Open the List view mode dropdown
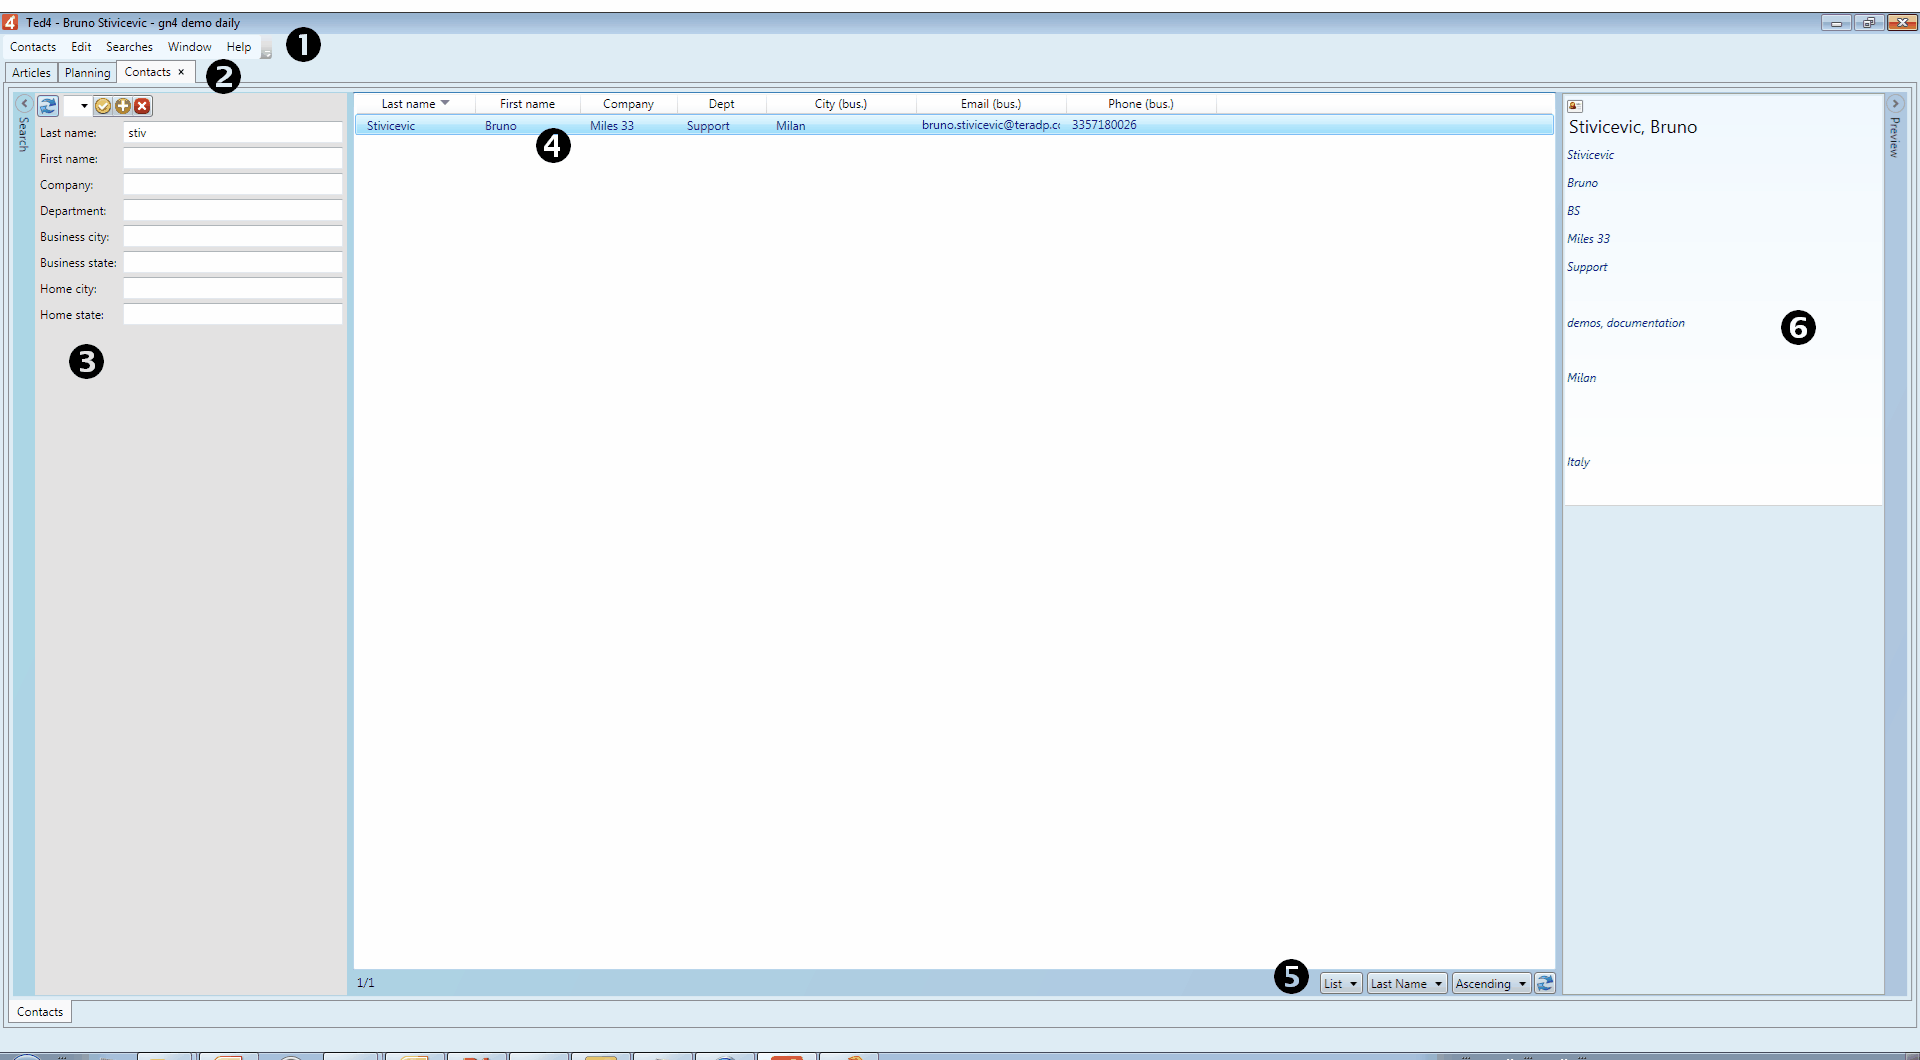Image resolution: width=1920 pixels, height=1060 pixels. click(1341, 984)
